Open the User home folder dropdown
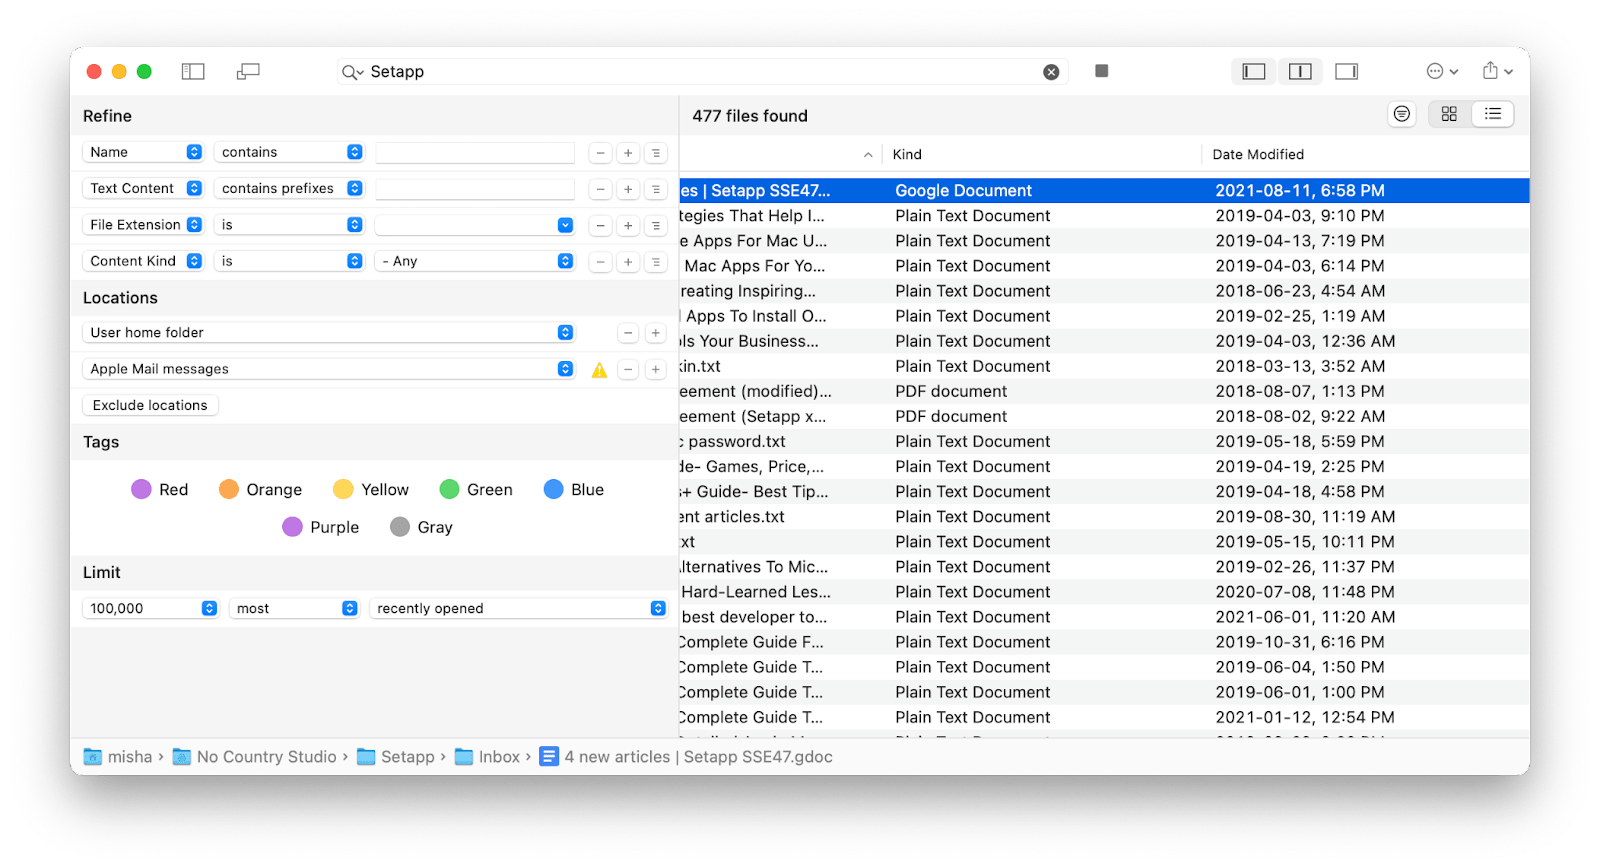 [x=328, y=332]
